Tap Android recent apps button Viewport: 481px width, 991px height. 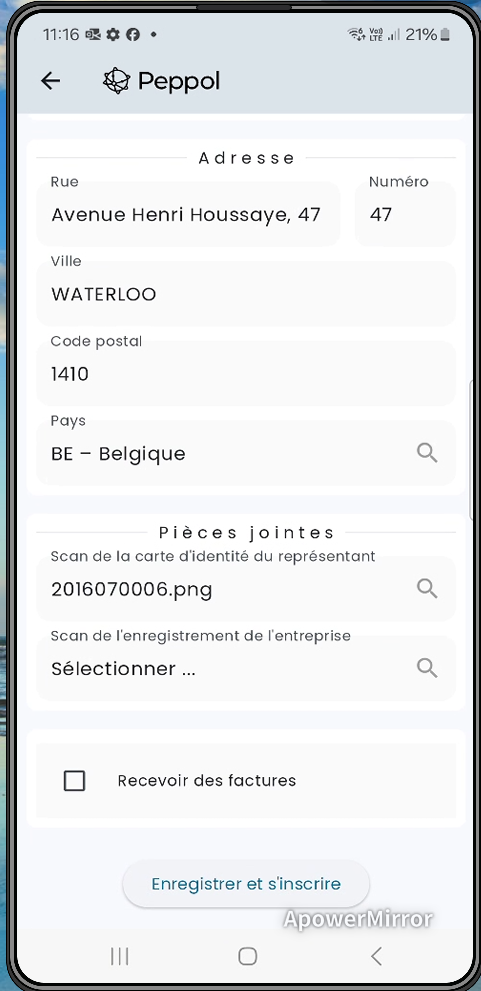(119, 956)
